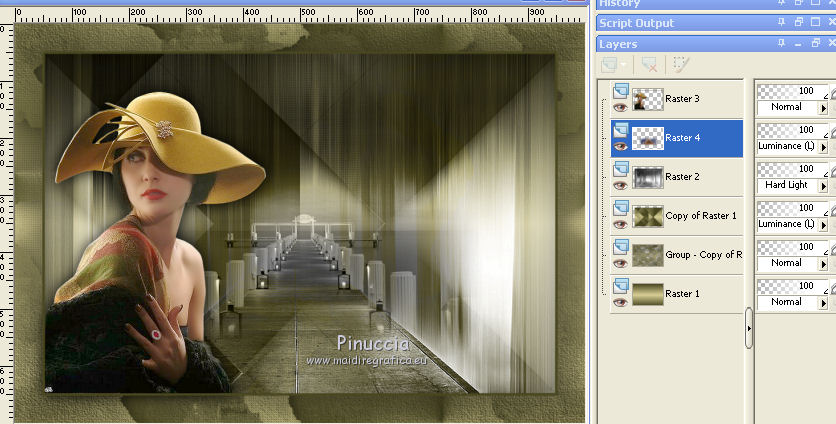The height and width of the screenshot is (424, 836).
Task: Click the Edit Selection icon in Layers toolbar
Action: pyautogui.click(x=681, y=65)
